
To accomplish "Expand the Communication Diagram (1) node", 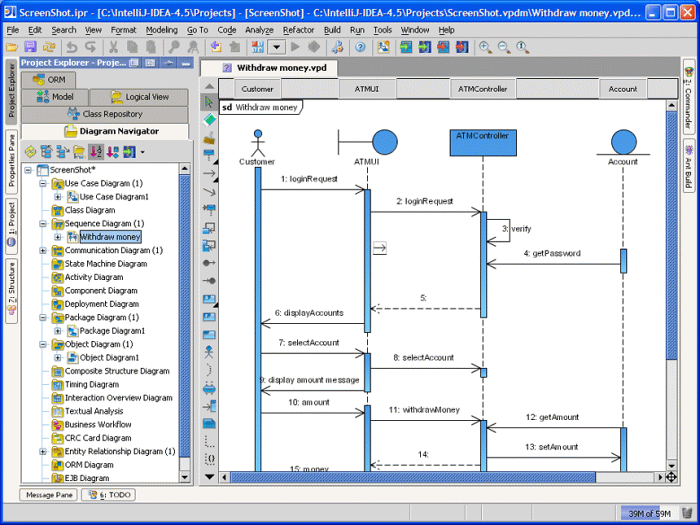I will (x=43, y=250).
